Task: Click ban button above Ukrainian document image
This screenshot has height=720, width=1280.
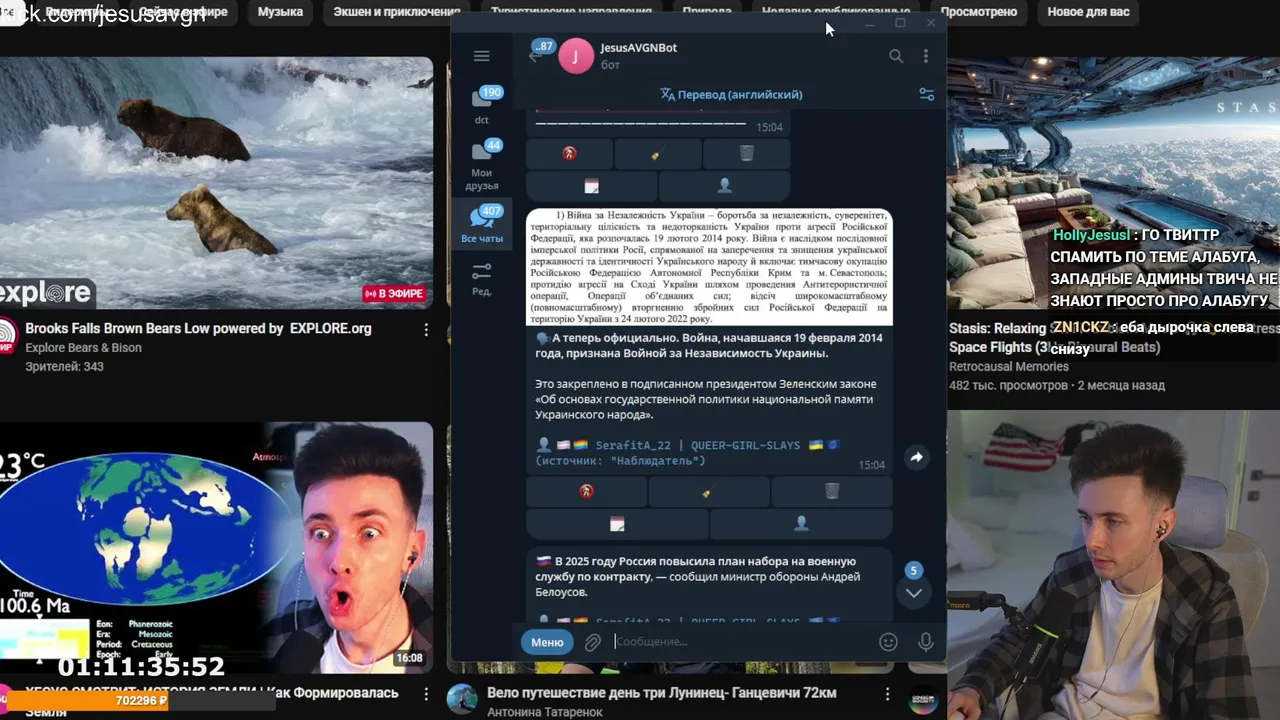Action: [569, 153]
